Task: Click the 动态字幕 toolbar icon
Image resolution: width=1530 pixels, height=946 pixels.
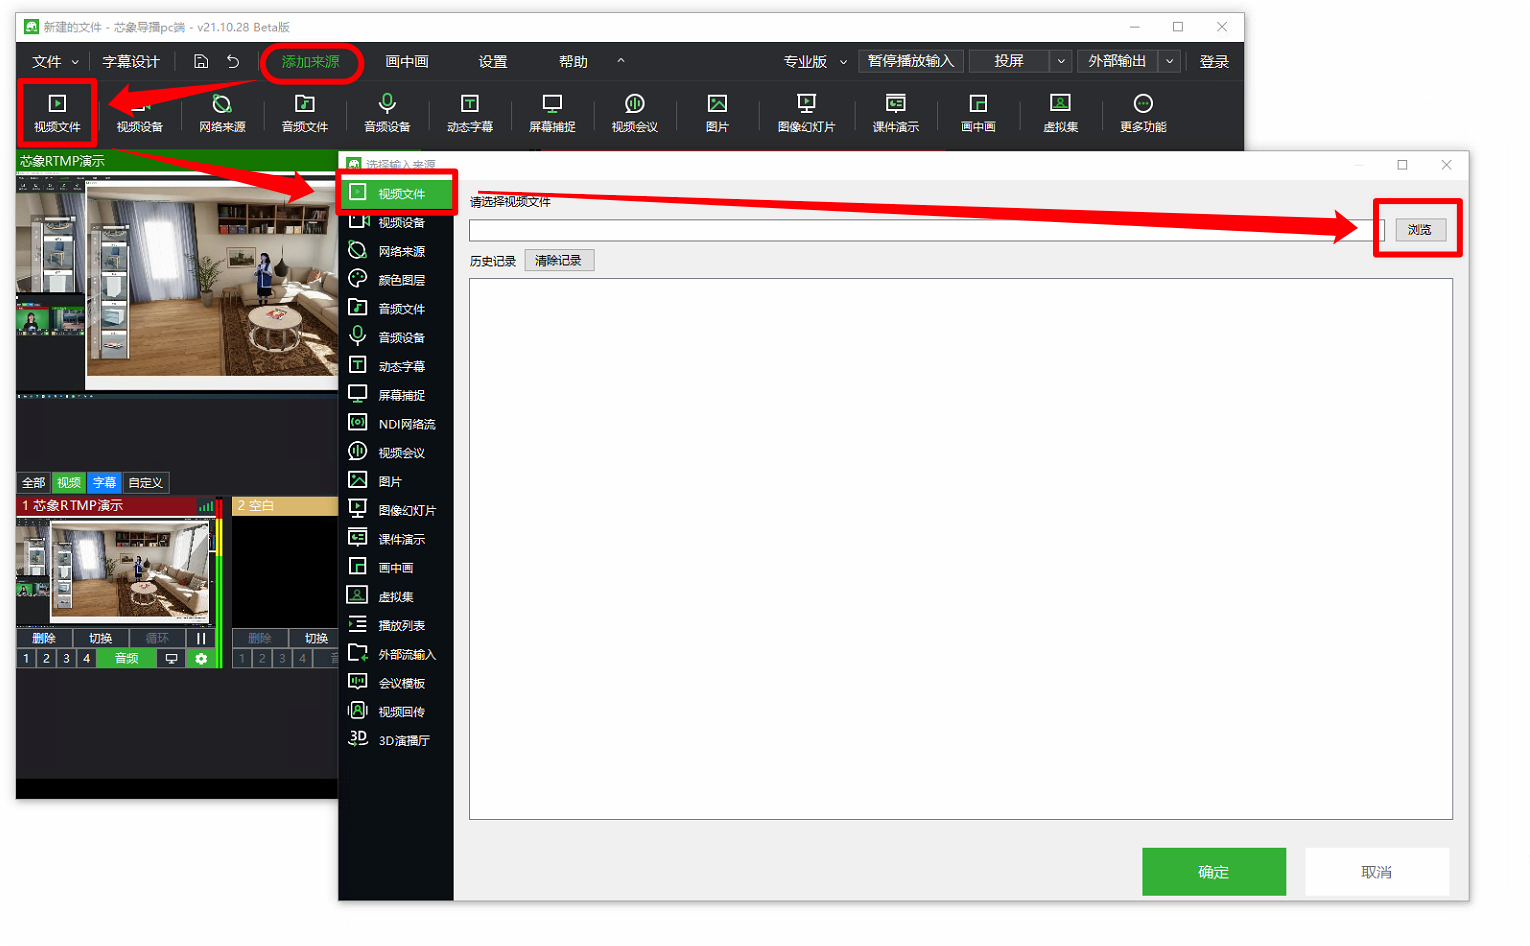Action: tap(469, 112)
